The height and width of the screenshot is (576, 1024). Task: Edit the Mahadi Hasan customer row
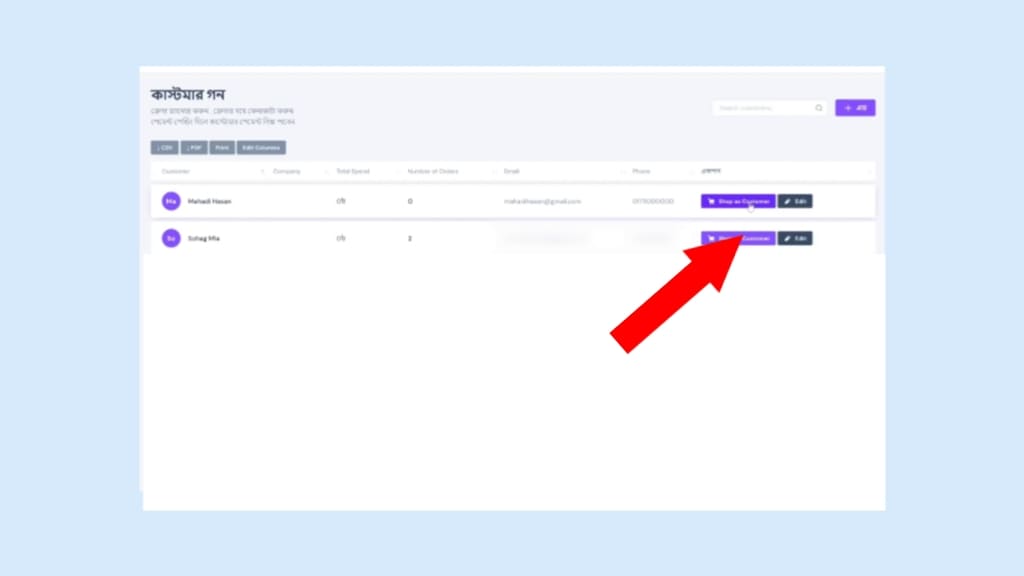(795, 201)
